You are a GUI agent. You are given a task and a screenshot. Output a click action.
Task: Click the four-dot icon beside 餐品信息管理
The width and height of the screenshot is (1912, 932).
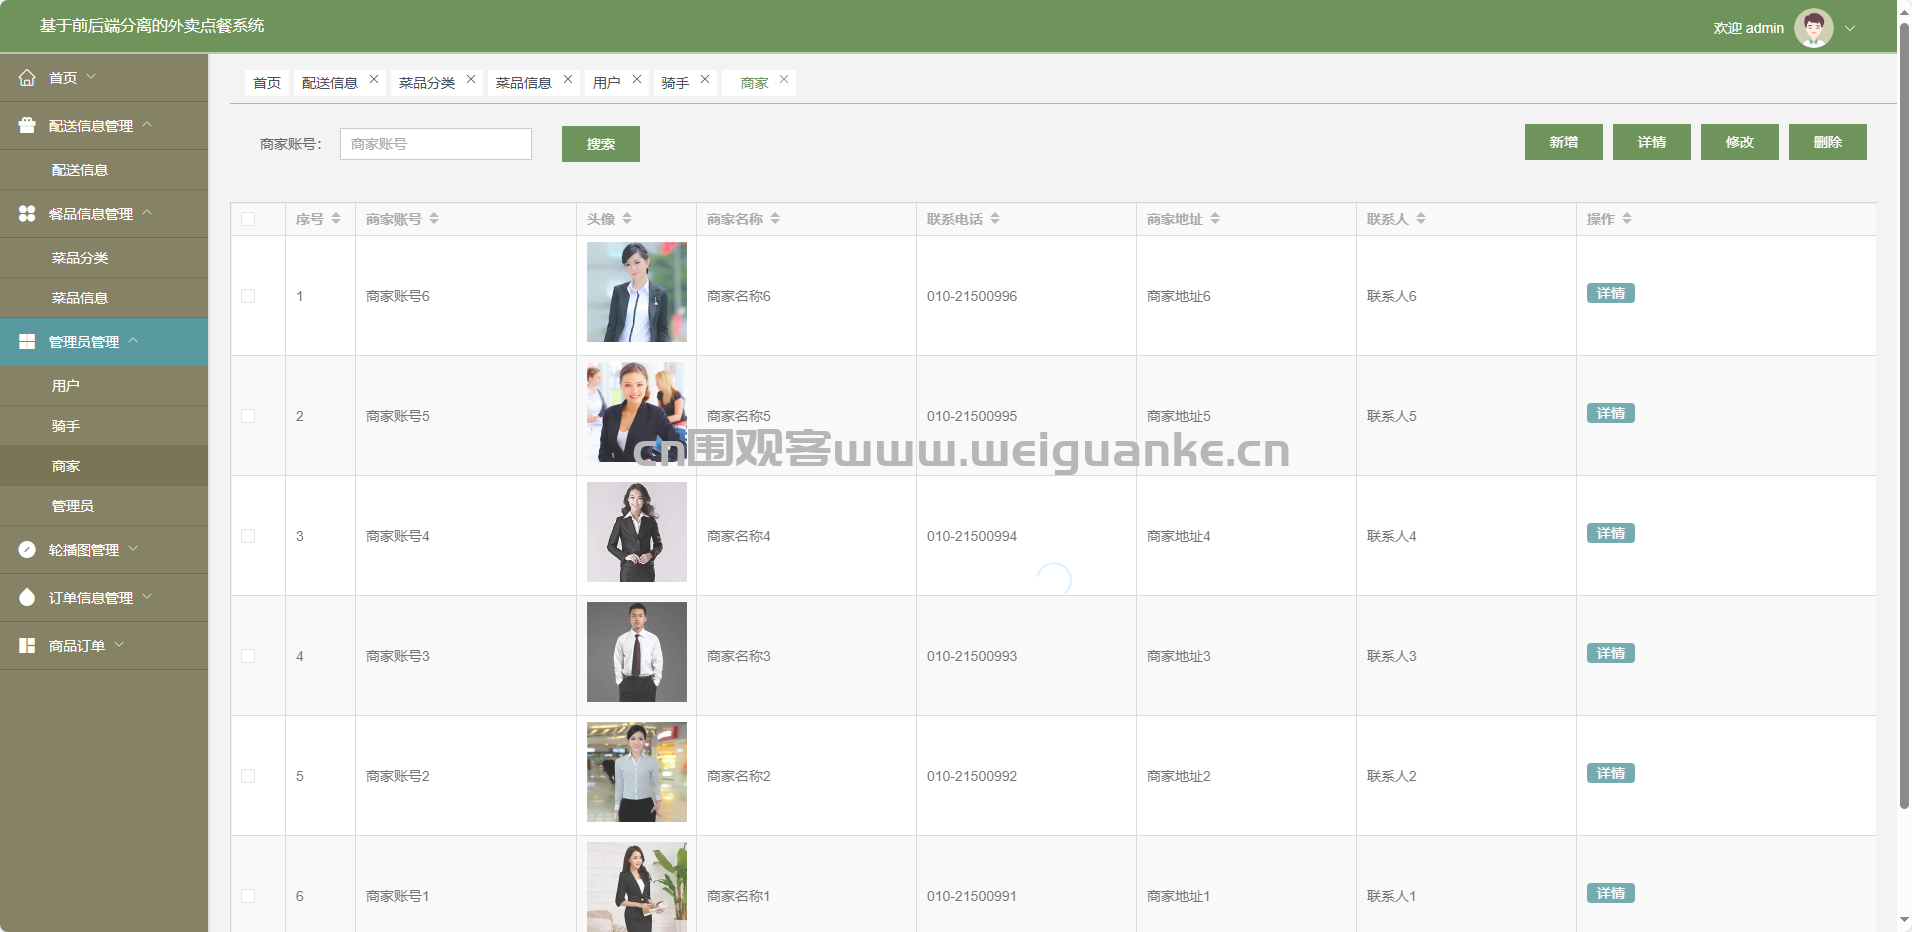(x=27, y=214)
